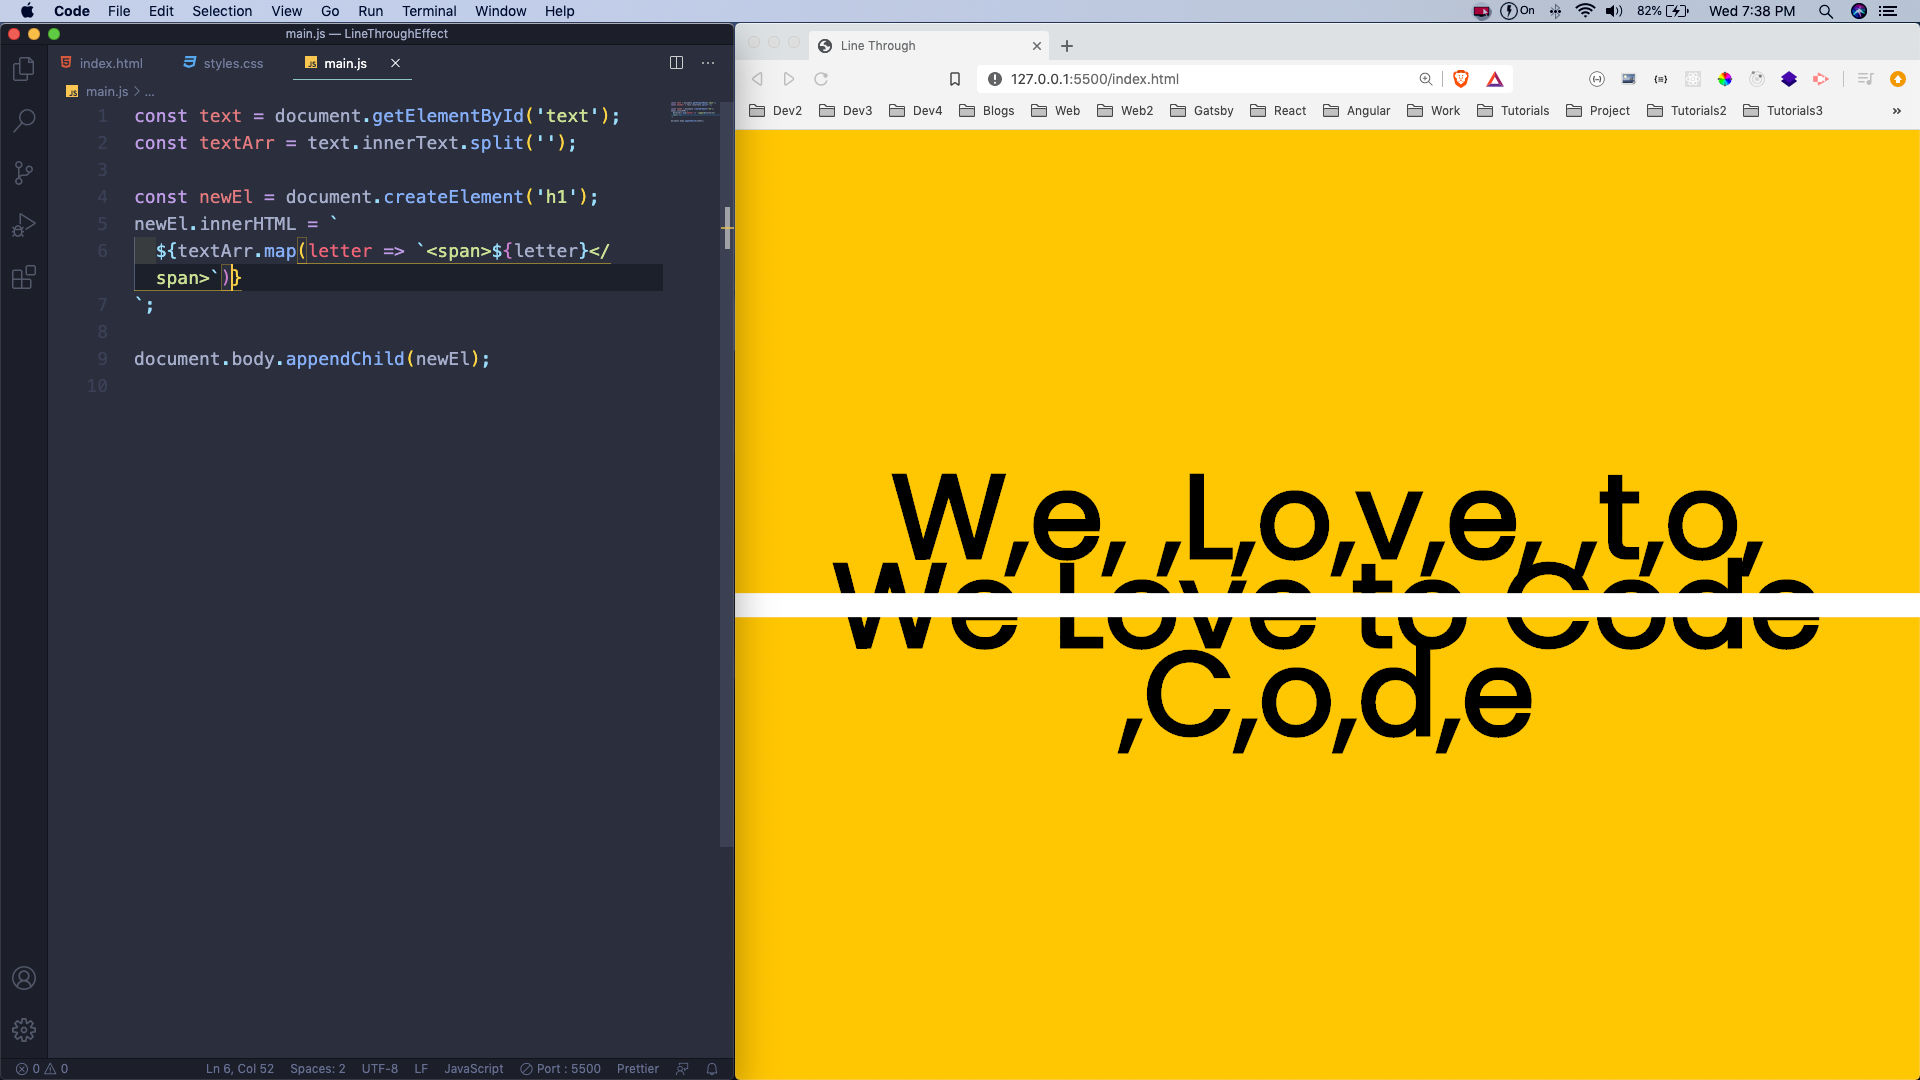Click the macOS Control Center list icon
This screenshot has width=1920, height=1080.
click(1888, 11)
